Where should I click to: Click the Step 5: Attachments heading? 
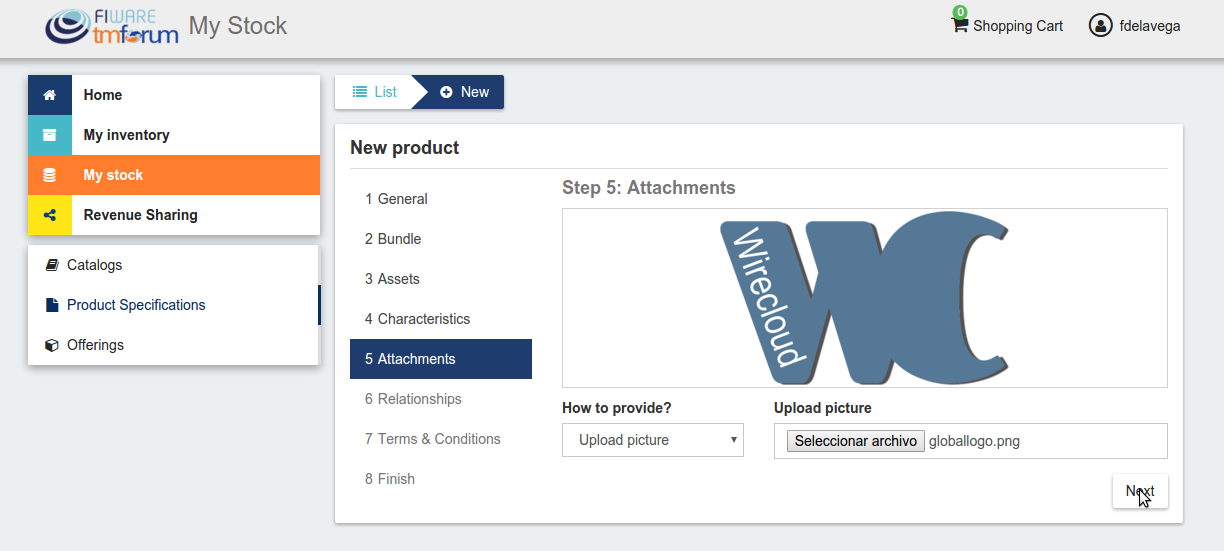pos(649,188)
